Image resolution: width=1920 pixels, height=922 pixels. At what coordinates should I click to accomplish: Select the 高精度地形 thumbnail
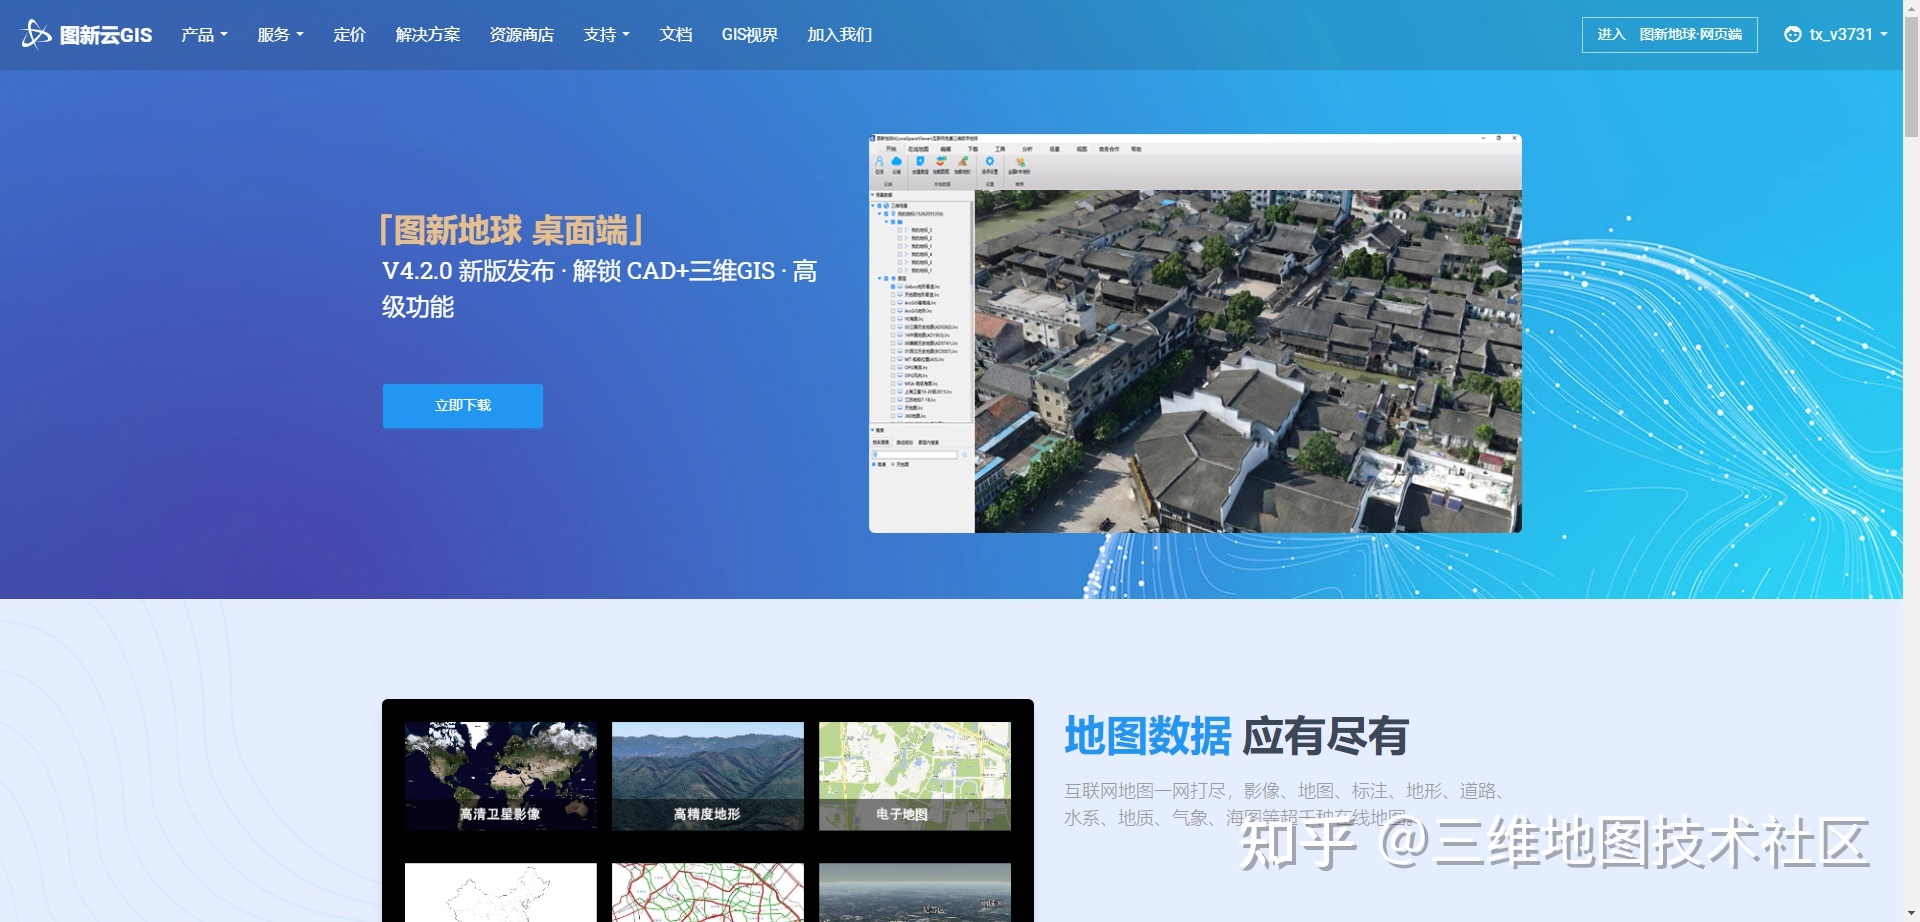tap(707, 776)
